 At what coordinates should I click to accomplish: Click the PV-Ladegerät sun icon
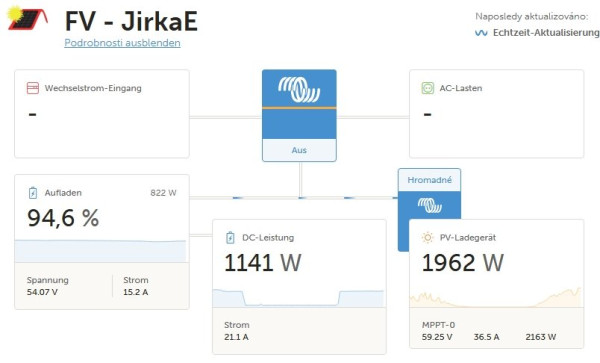click(427, 238)
